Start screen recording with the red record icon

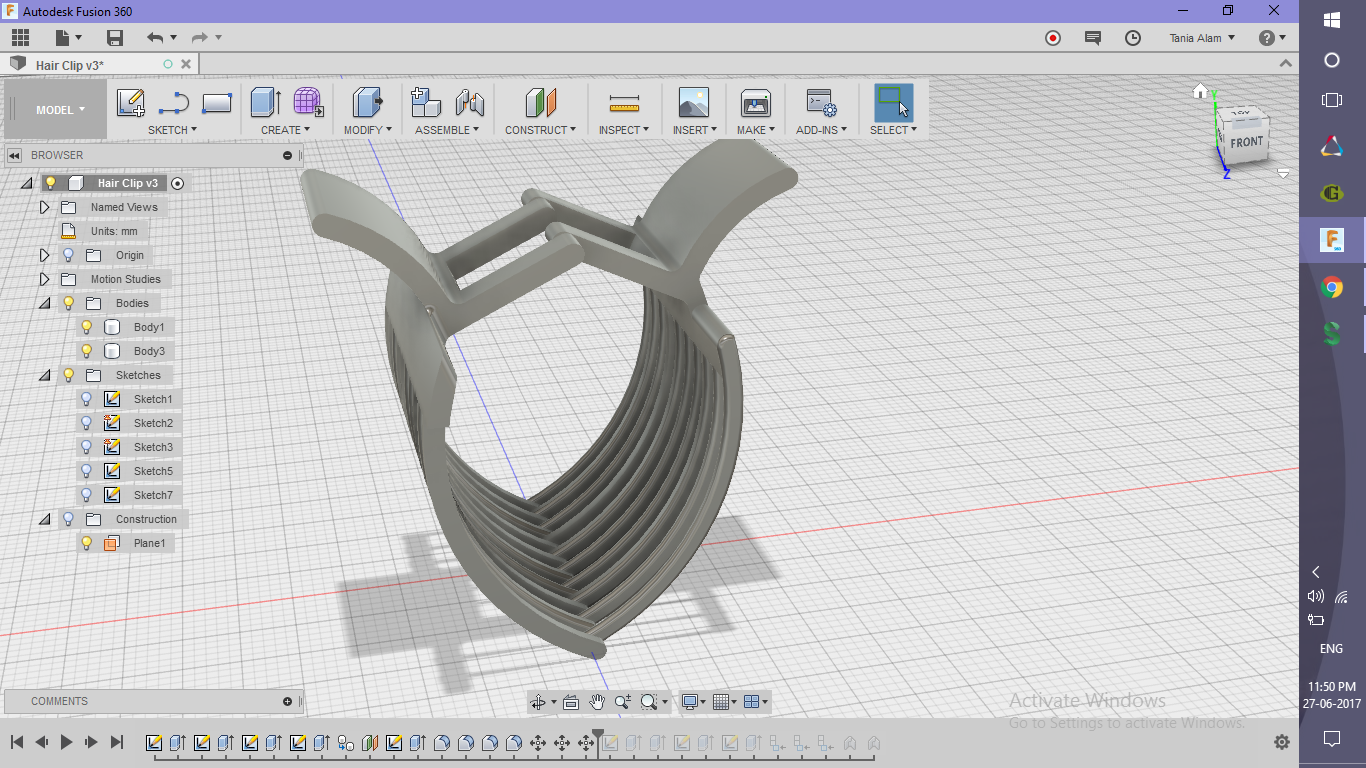point(1053,38)
